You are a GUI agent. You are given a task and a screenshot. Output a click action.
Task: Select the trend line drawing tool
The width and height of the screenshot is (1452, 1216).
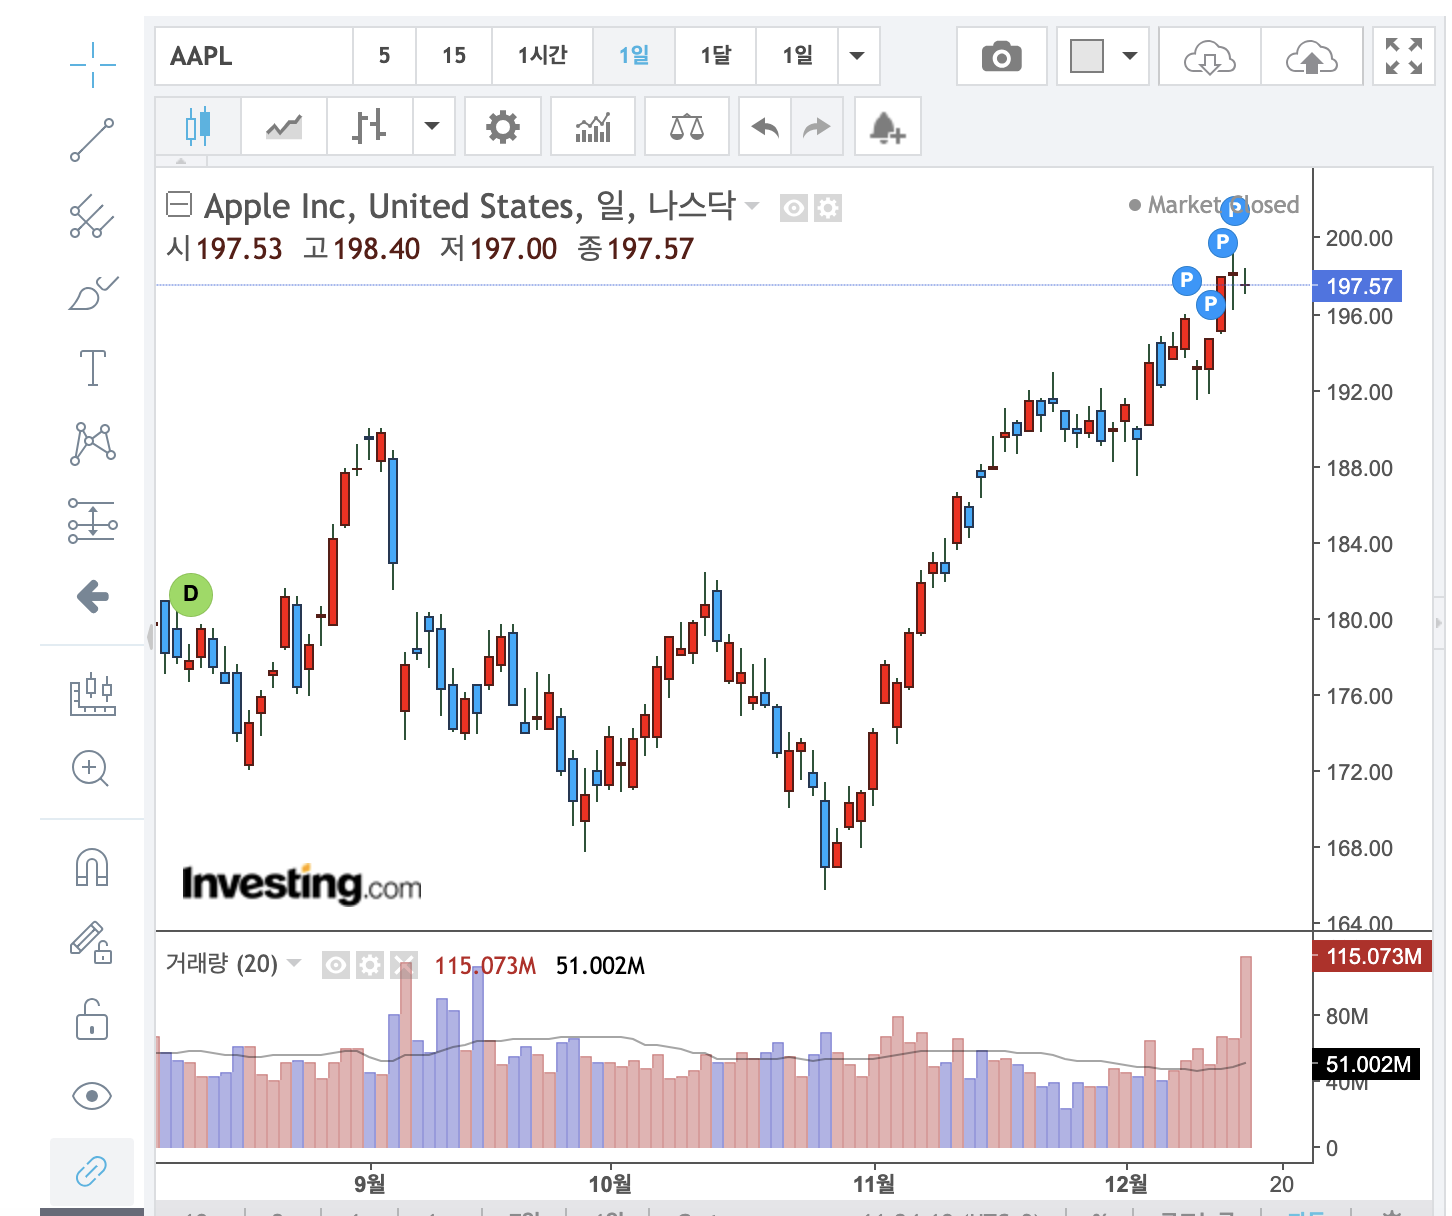pyautogui.click(x=92, y=140)
